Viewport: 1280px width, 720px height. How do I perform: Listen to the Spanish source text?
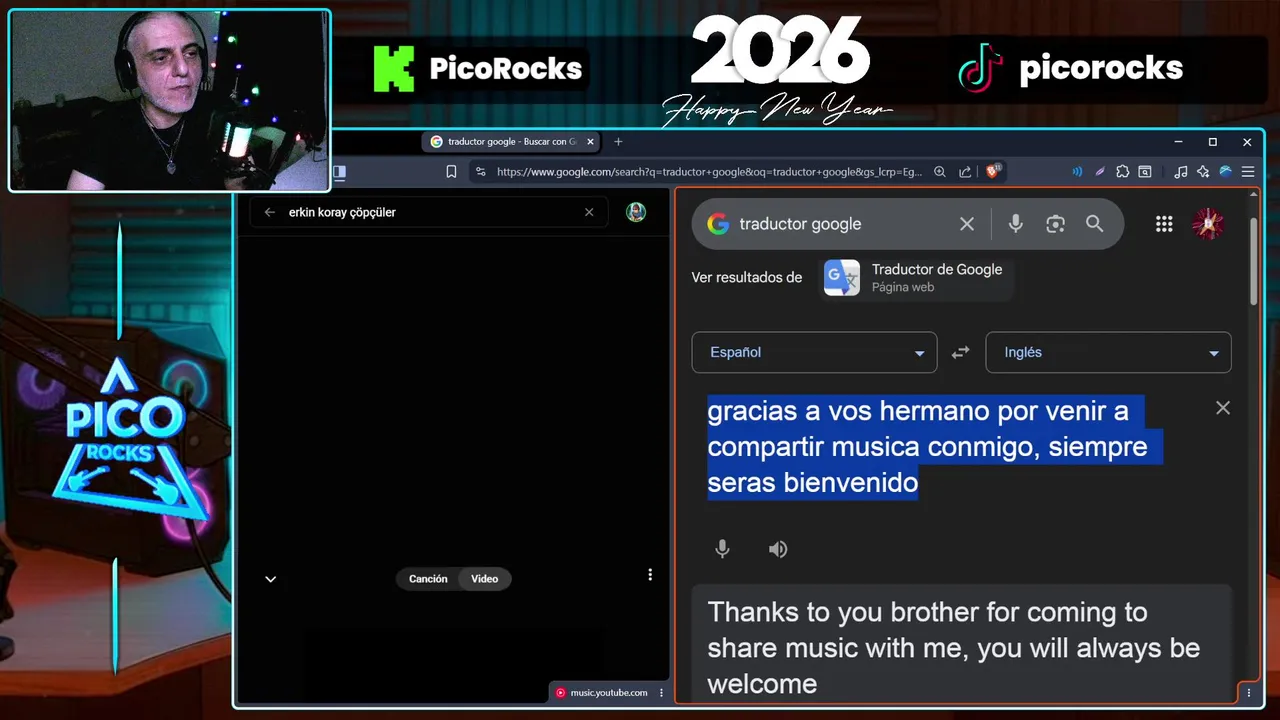tap(778, 549)
